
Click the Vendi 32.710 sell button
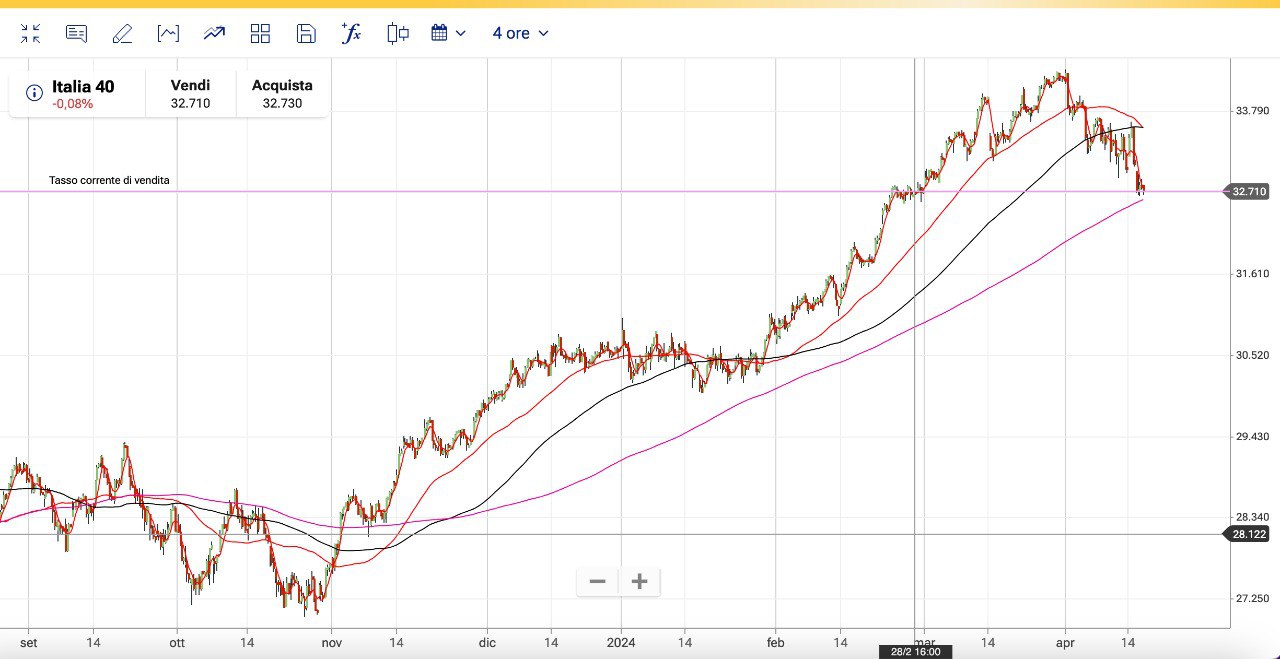coord(190,94)
